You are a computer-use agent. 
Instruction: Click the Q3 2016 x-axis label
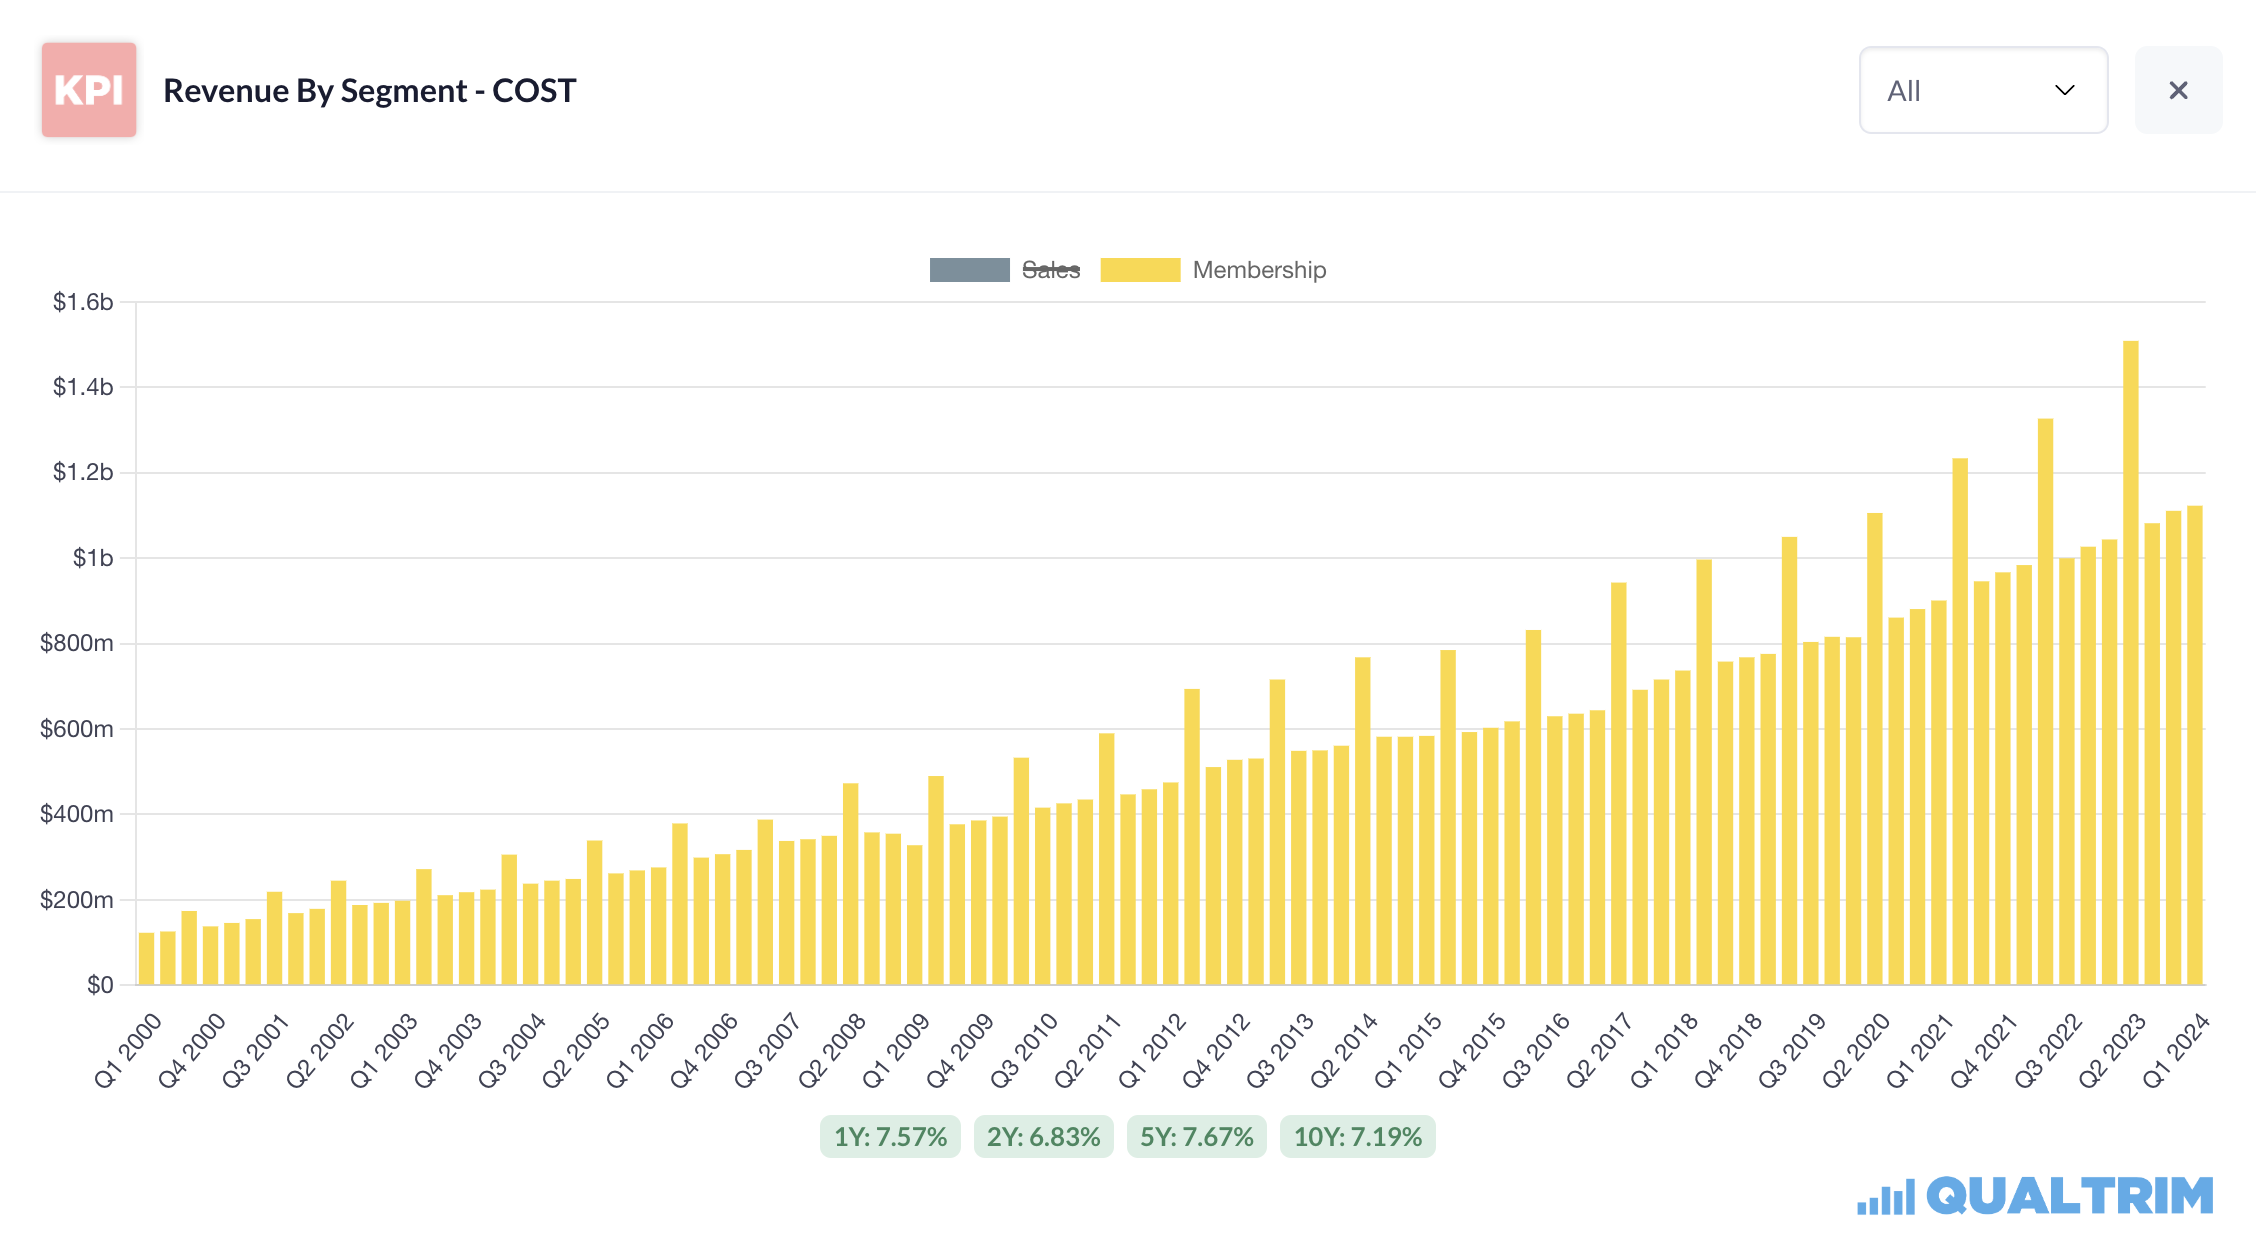coord(1535,1050)
